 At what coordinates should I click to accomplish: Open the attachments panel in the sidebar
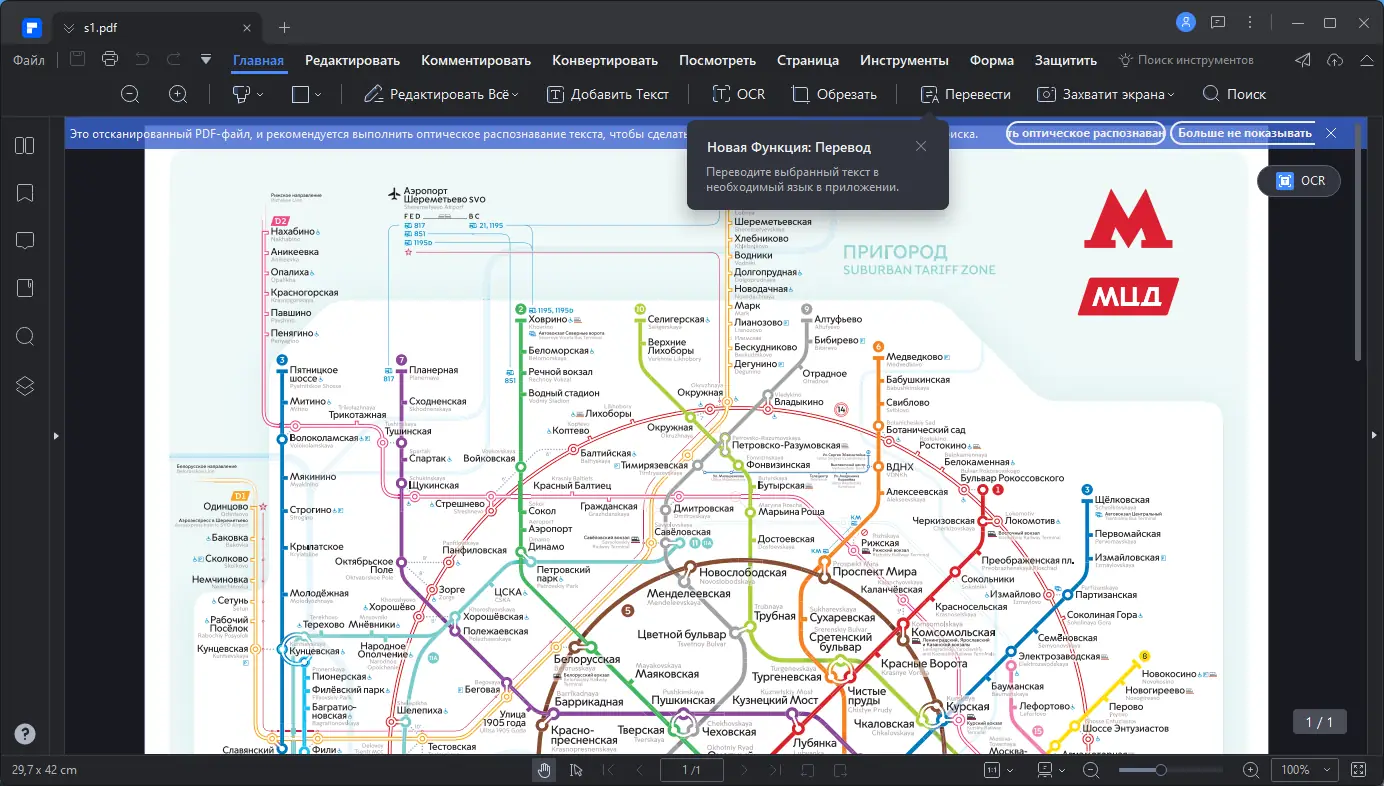(x=25, y=289)
